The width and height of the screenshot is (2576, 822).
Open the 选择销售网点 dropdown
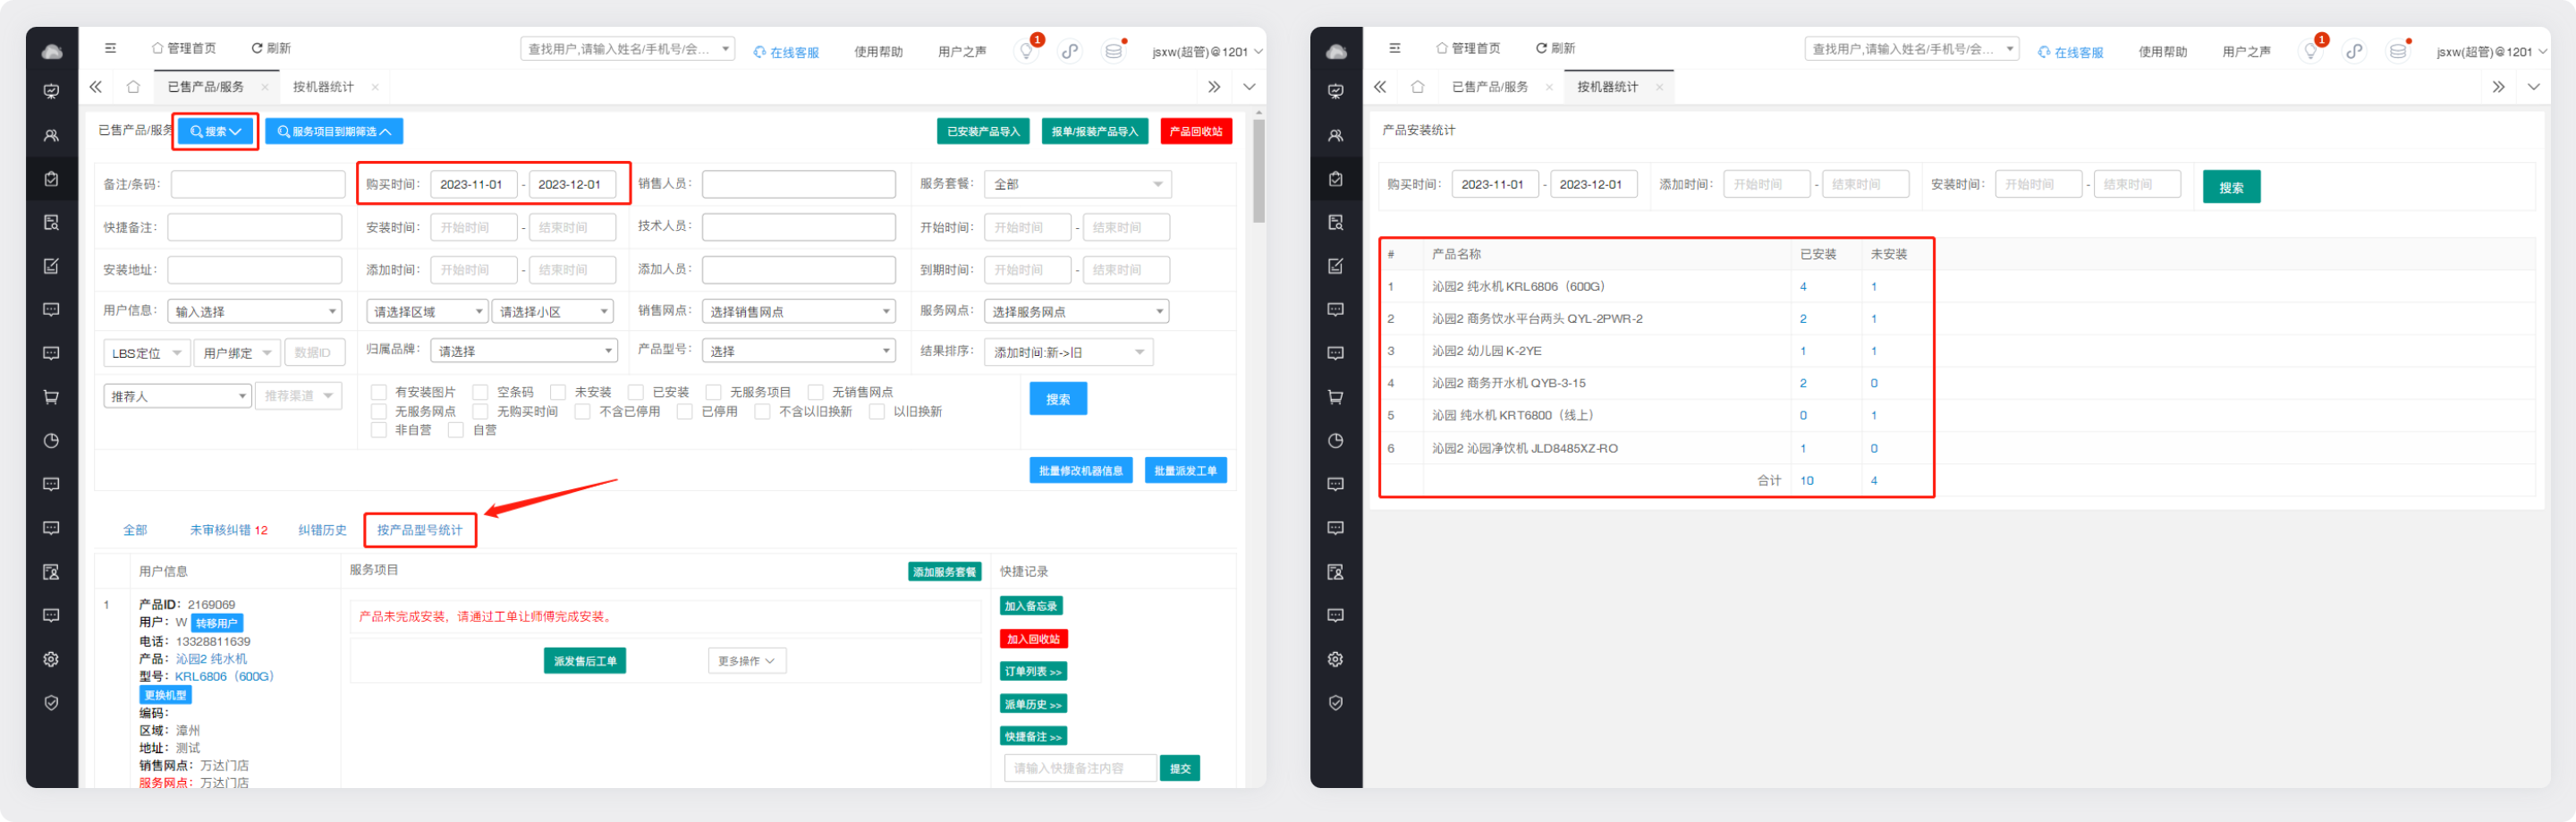[x=799, y=312]
